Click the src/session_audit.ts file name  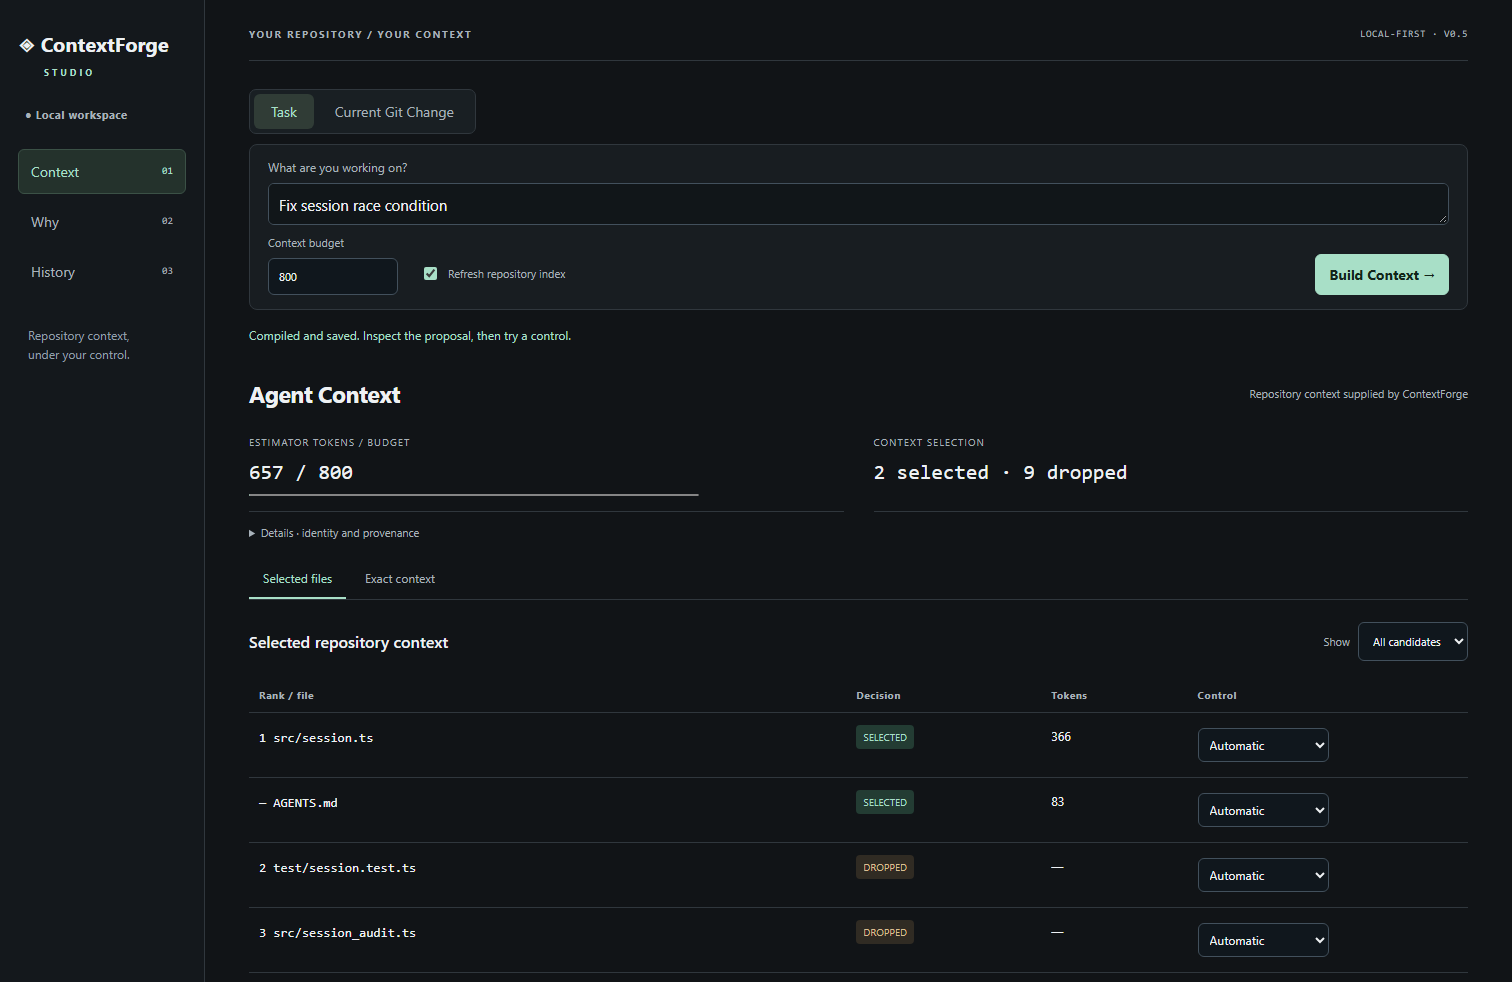(344, 933)
